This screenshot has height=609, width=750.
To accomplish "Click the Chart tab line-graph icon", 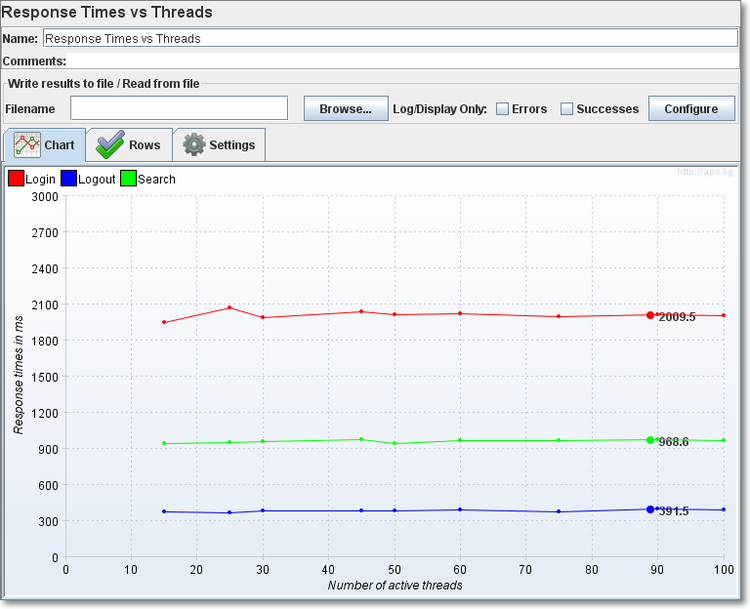I will coord(27,145).
